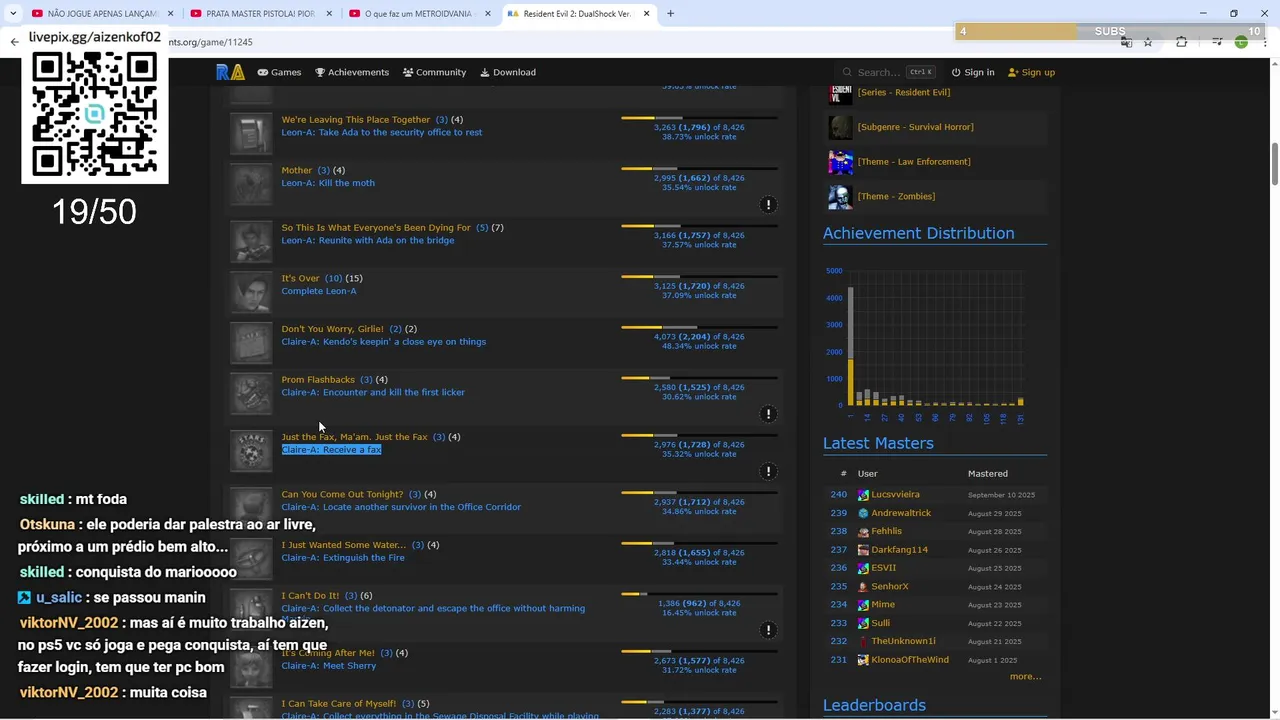Screen dimensions: 1280x720
Task: Click the progress bar of I Can't Do It!
Action: click(699, 594)
